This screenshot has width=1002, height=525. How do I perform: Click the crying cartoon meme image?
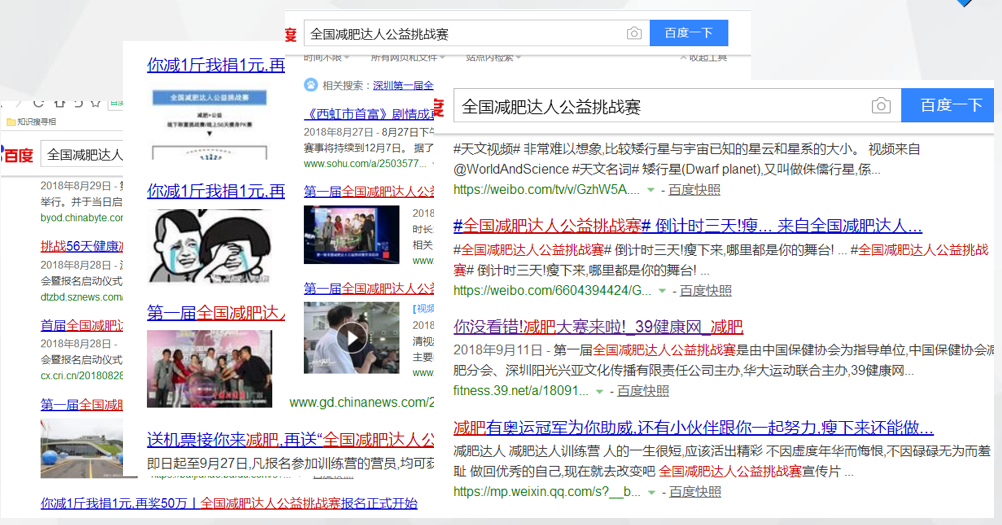(210, 246)
